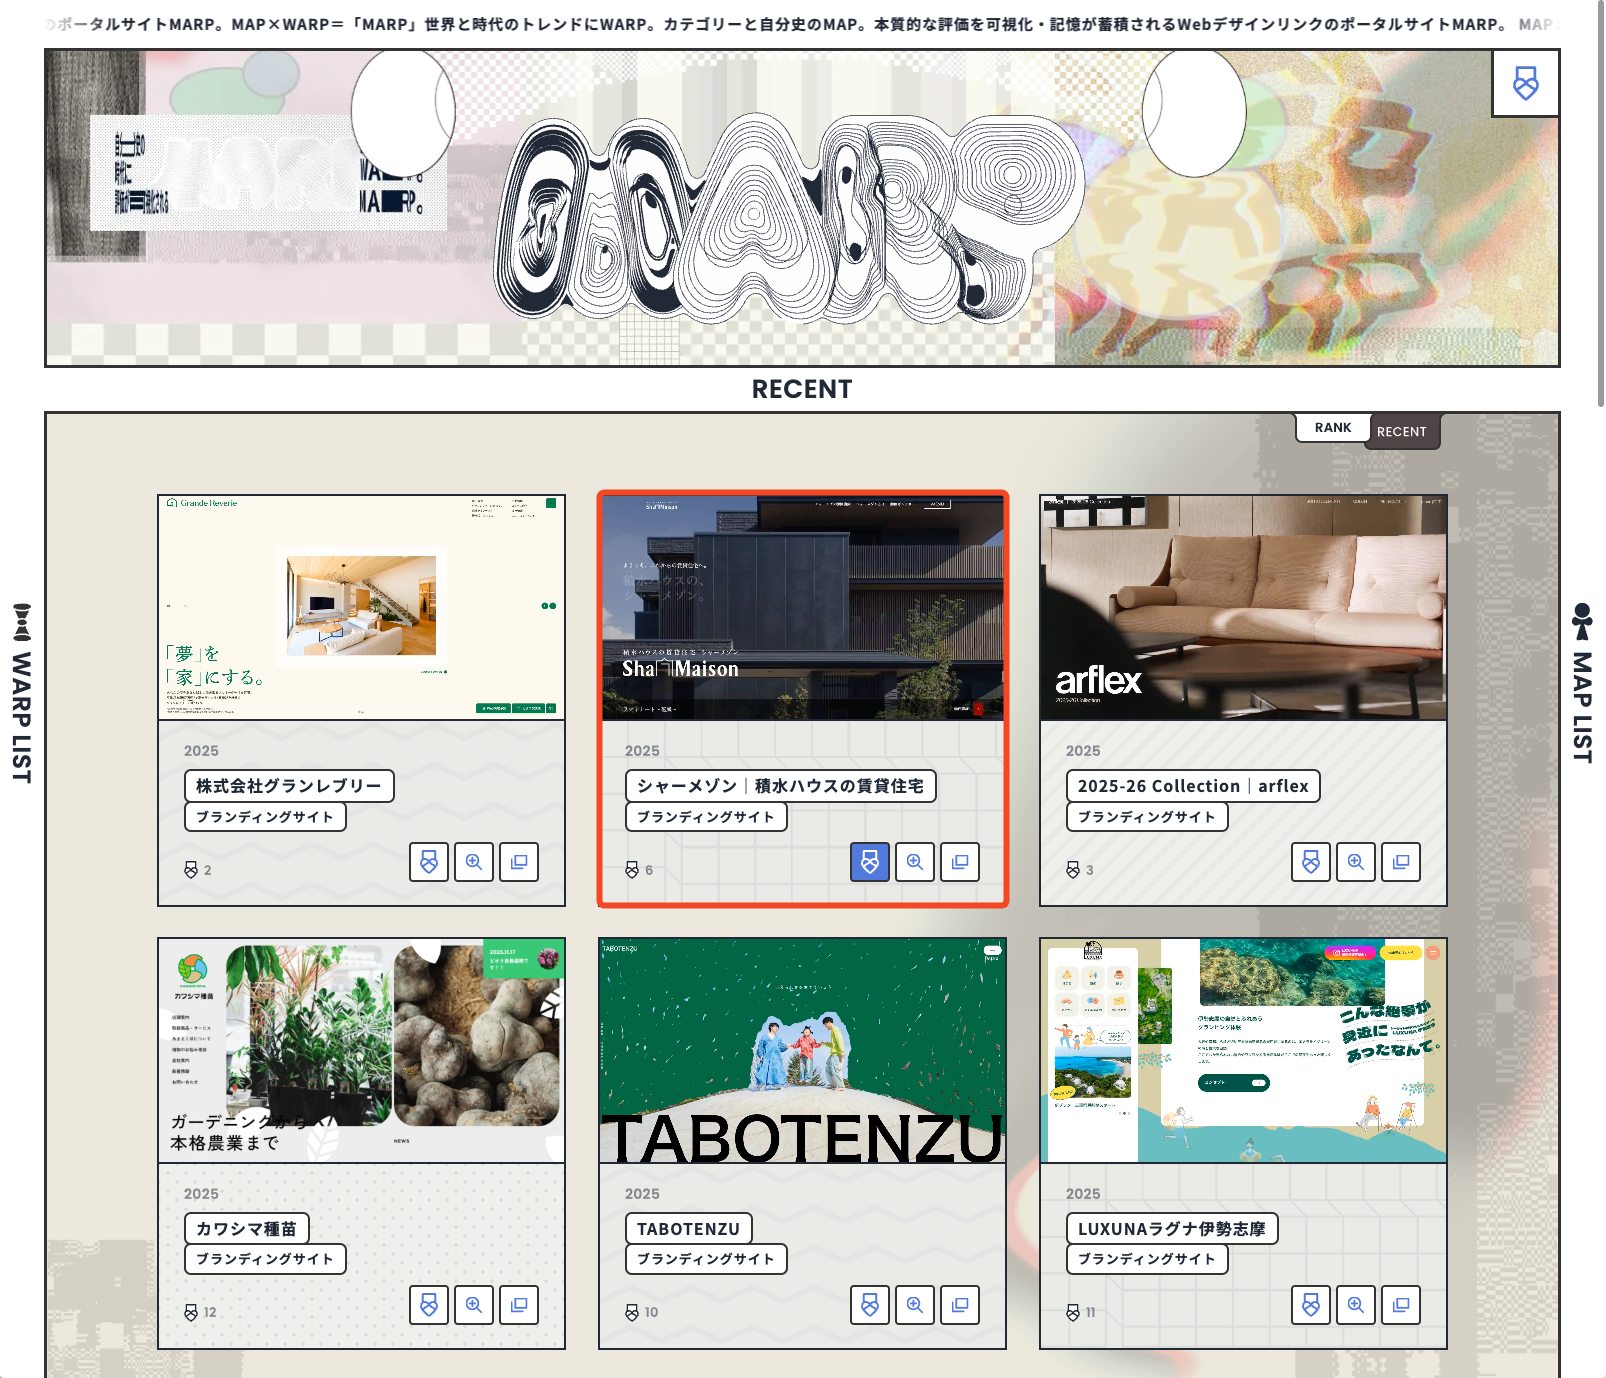Select ブランディングサイト tag on TABOTENZU card

click(x=706, y=1259)
